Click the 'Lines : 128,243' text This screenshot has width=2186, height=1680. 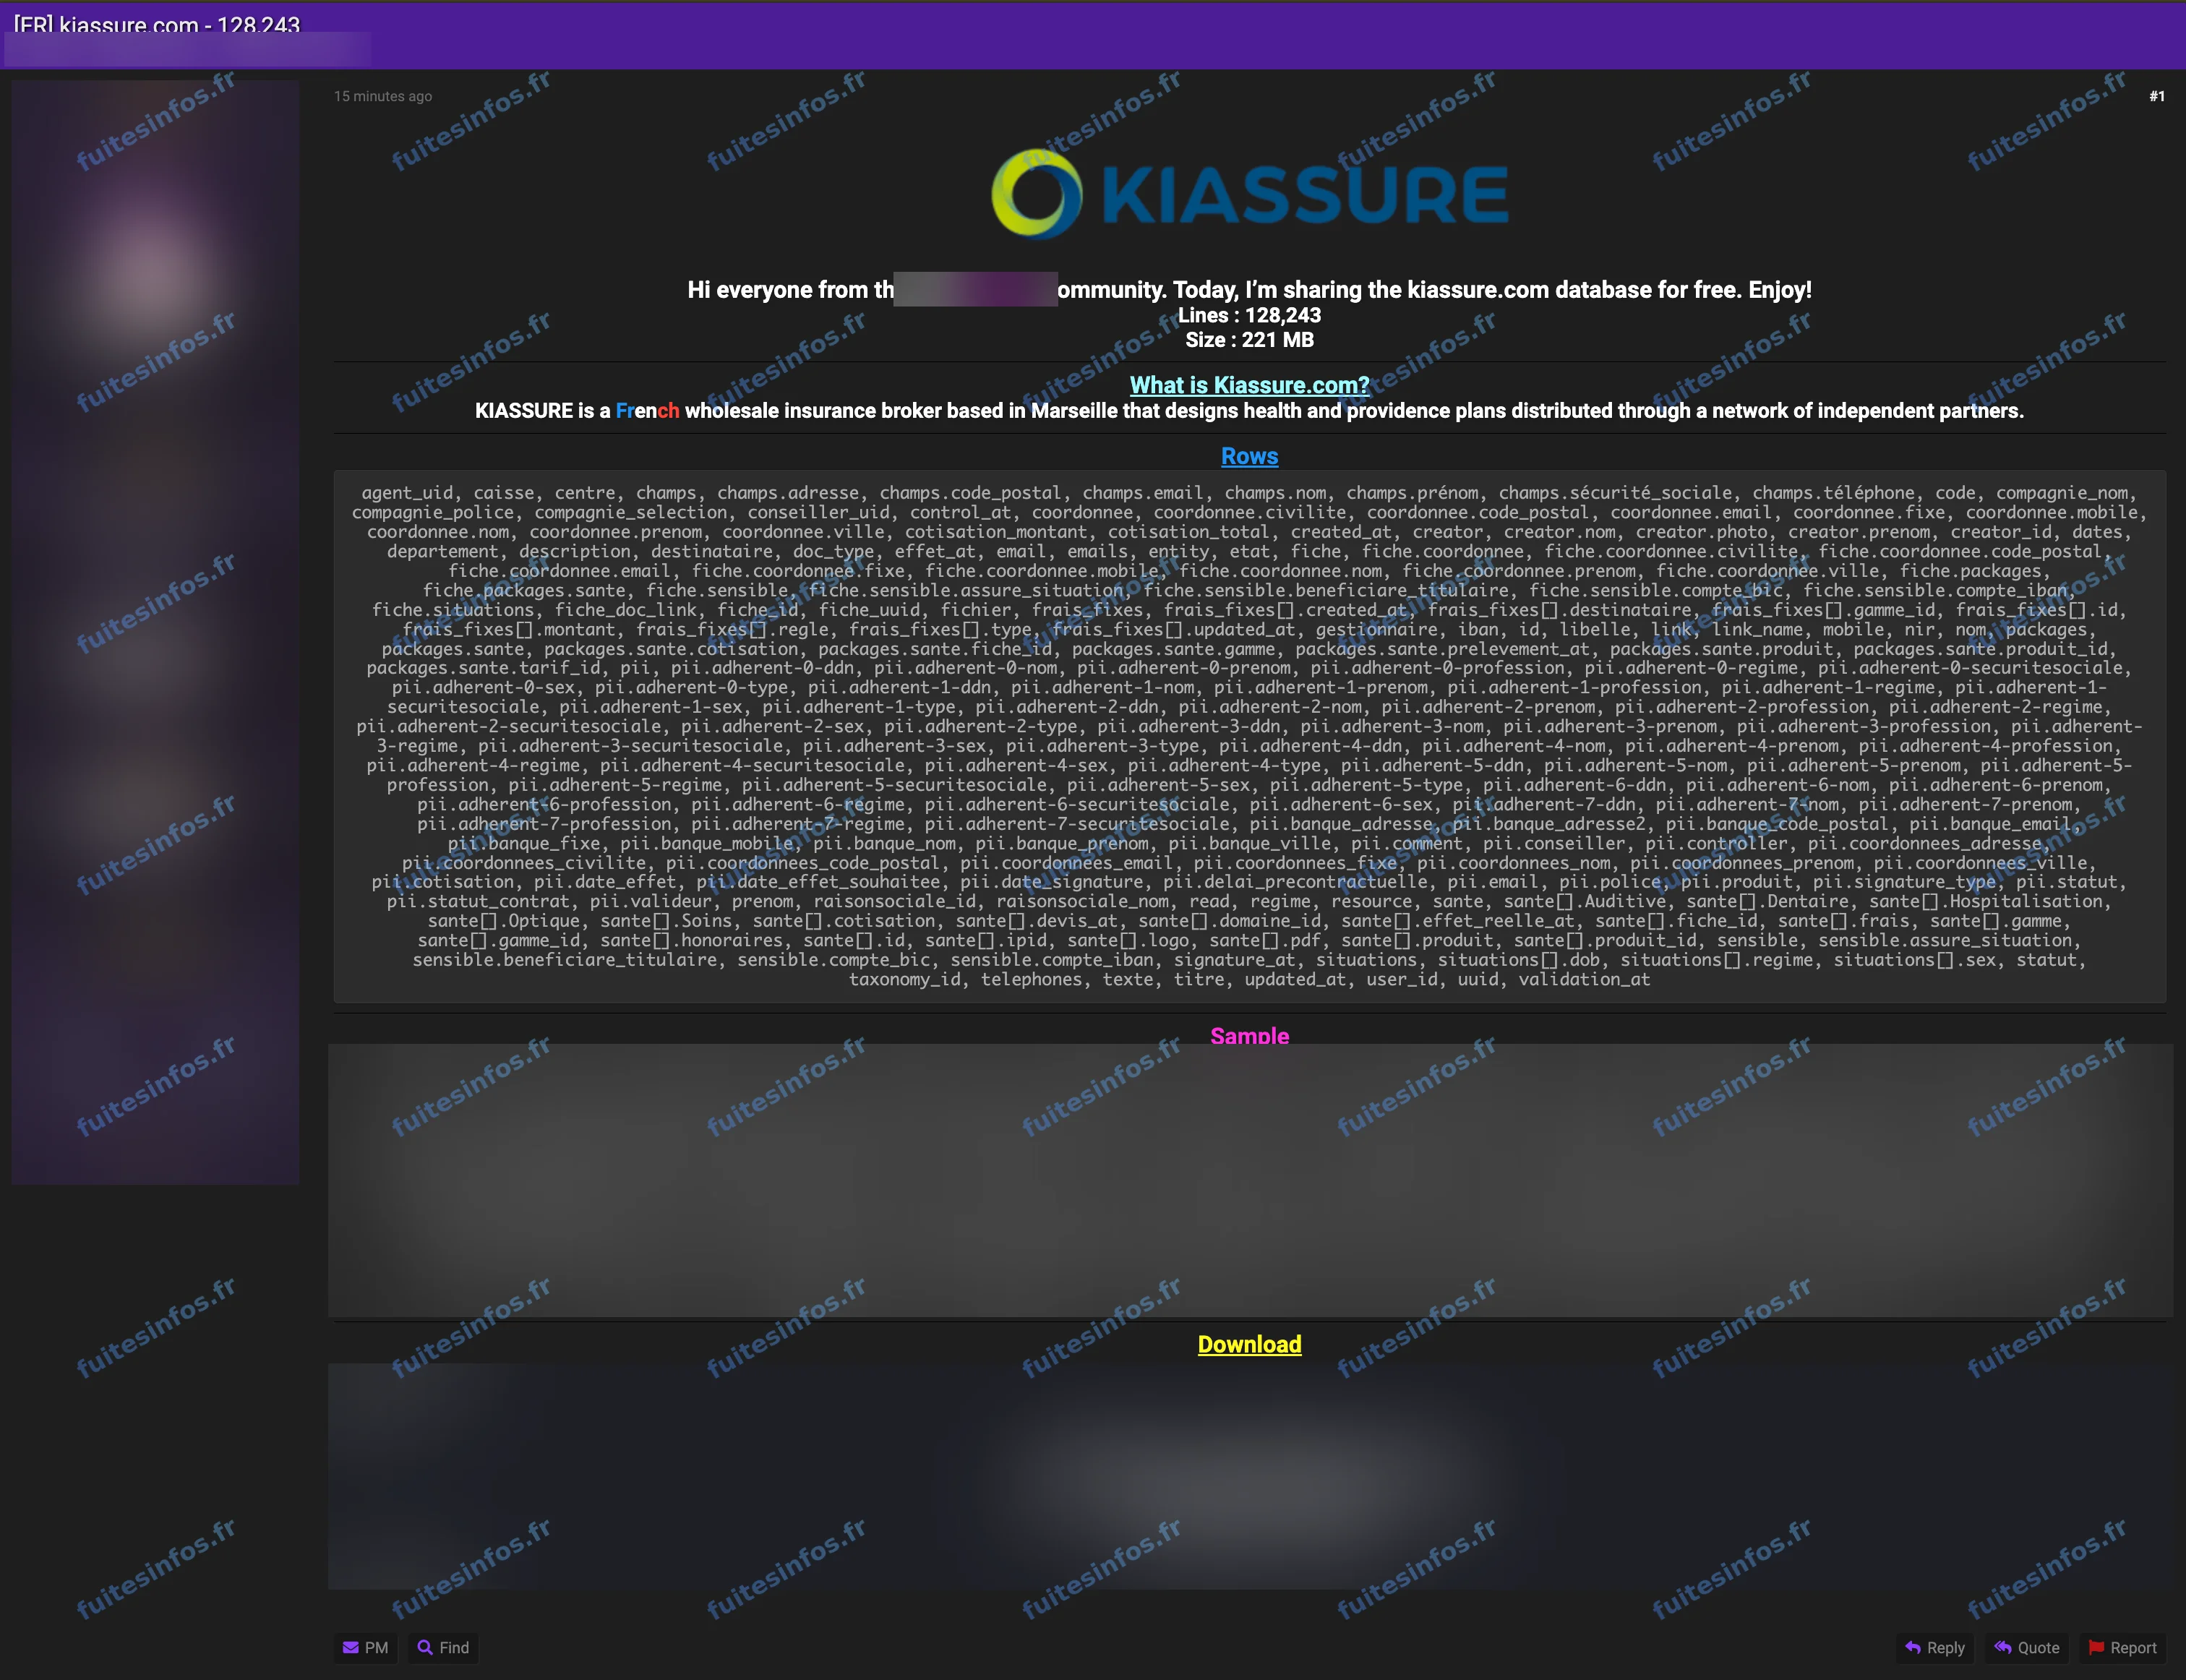1249,315
